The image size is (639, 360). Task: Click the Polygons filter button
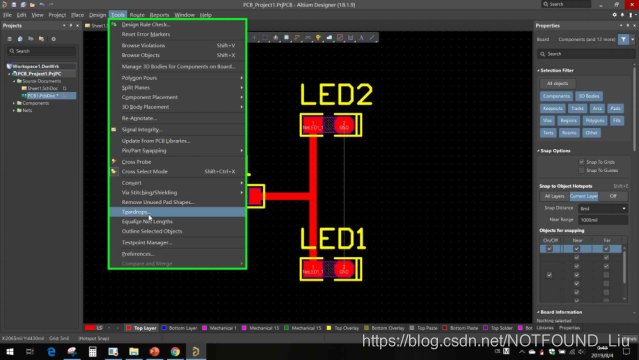(x=595, y=121)
